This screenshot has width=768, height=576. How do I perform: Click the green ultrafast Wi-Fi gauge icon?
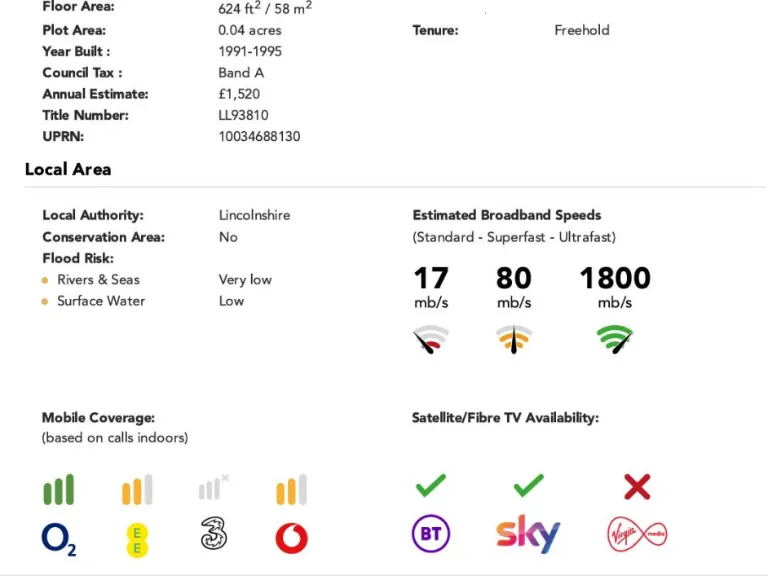615,339
